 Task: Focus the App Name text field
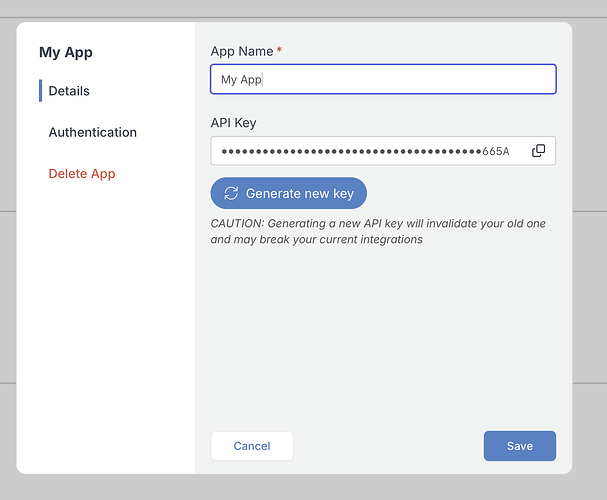coord(383,79)
